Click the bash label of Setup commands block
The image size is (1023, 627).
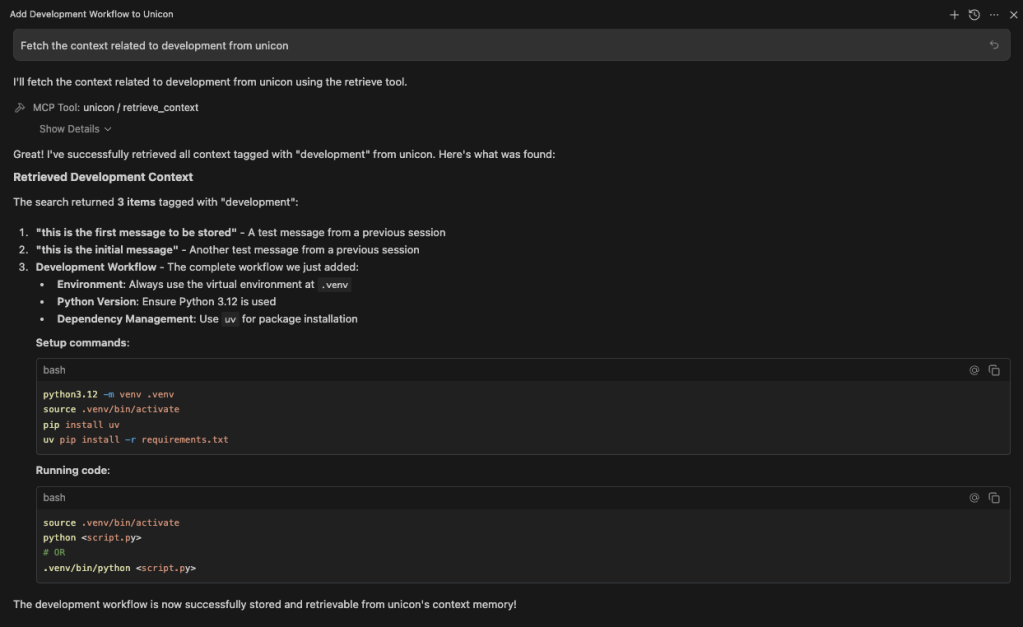coord(54,370)
